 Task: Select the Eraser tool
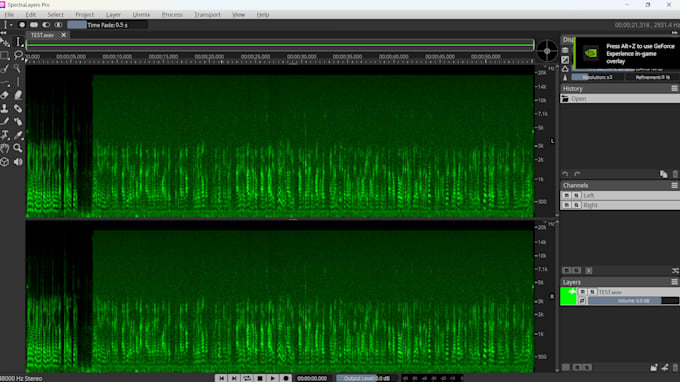coord(18,95)
